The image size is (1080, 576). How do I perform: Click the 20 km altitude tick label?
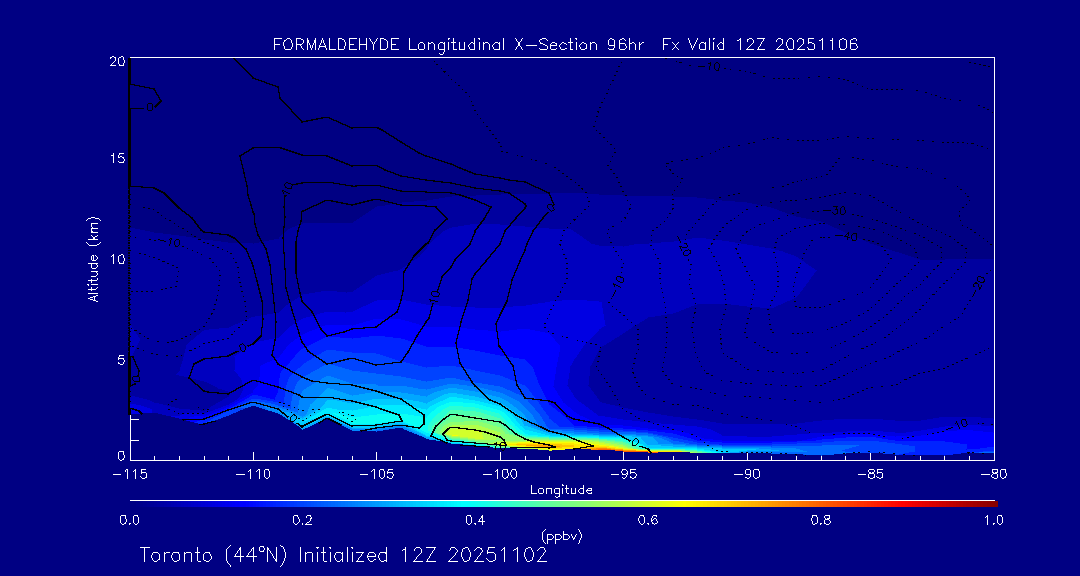[116, 61]
